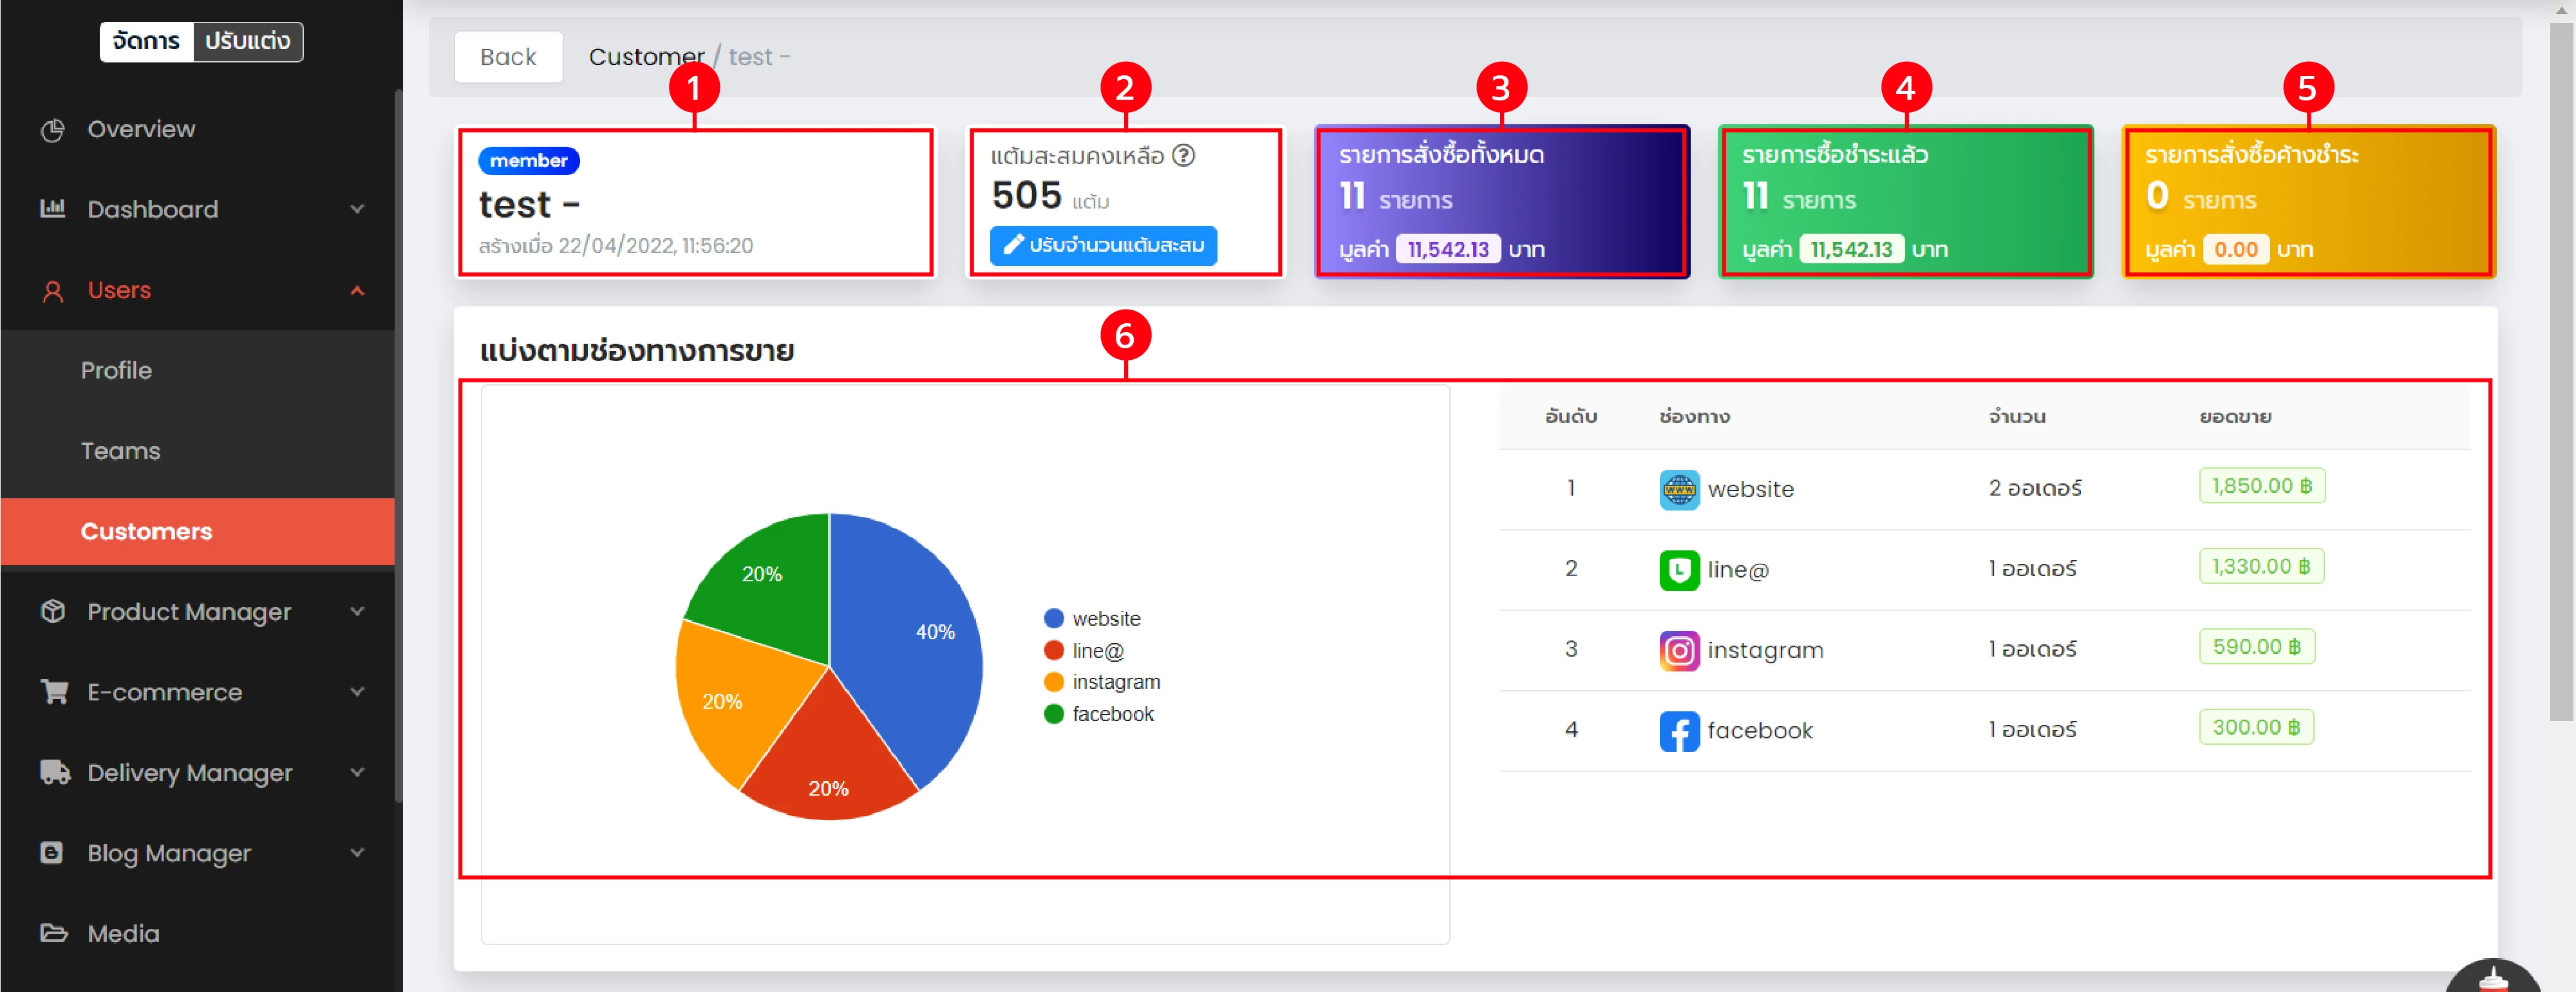This screenshot has height=992, width=2576.
Task: Click the Customer breadcrumb link
Action: [x=646, y=57]
